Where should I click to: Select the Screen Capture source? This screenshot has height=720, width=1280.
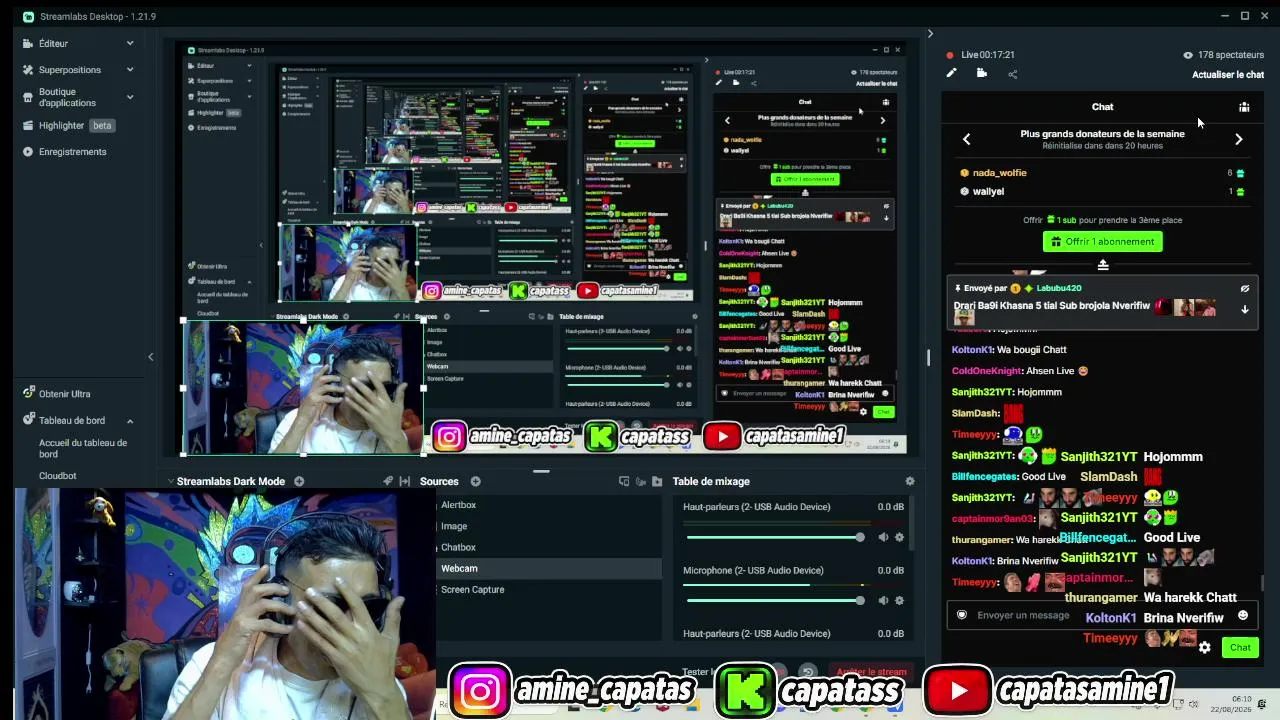(x=549, y=589)
